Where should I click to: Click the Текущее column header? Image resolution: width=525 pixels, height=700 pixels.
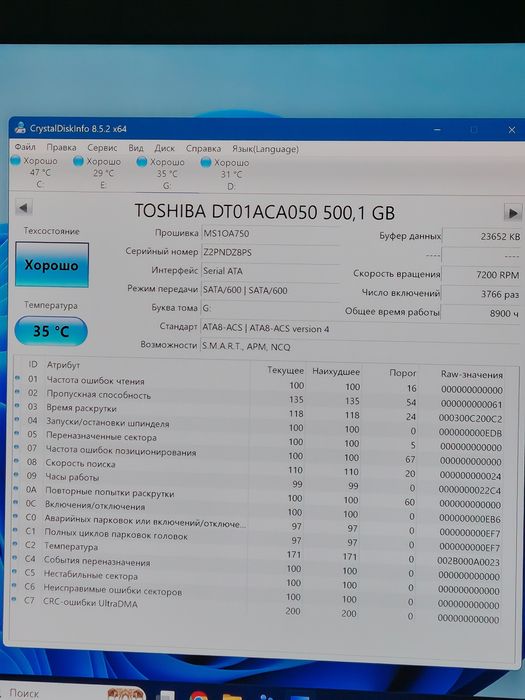click(286, 371)
